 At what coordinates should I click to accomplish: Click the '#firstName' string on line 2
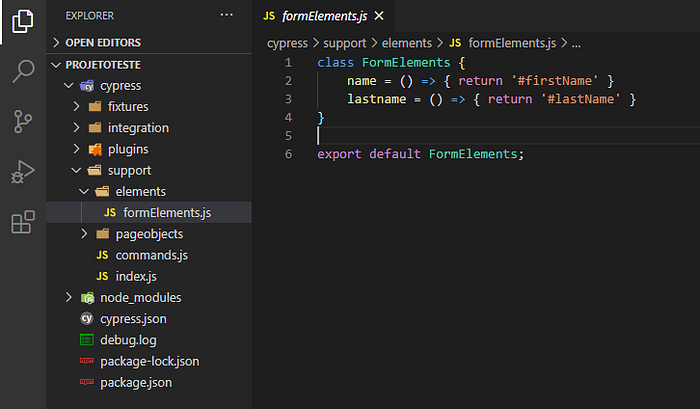[554, 81]
